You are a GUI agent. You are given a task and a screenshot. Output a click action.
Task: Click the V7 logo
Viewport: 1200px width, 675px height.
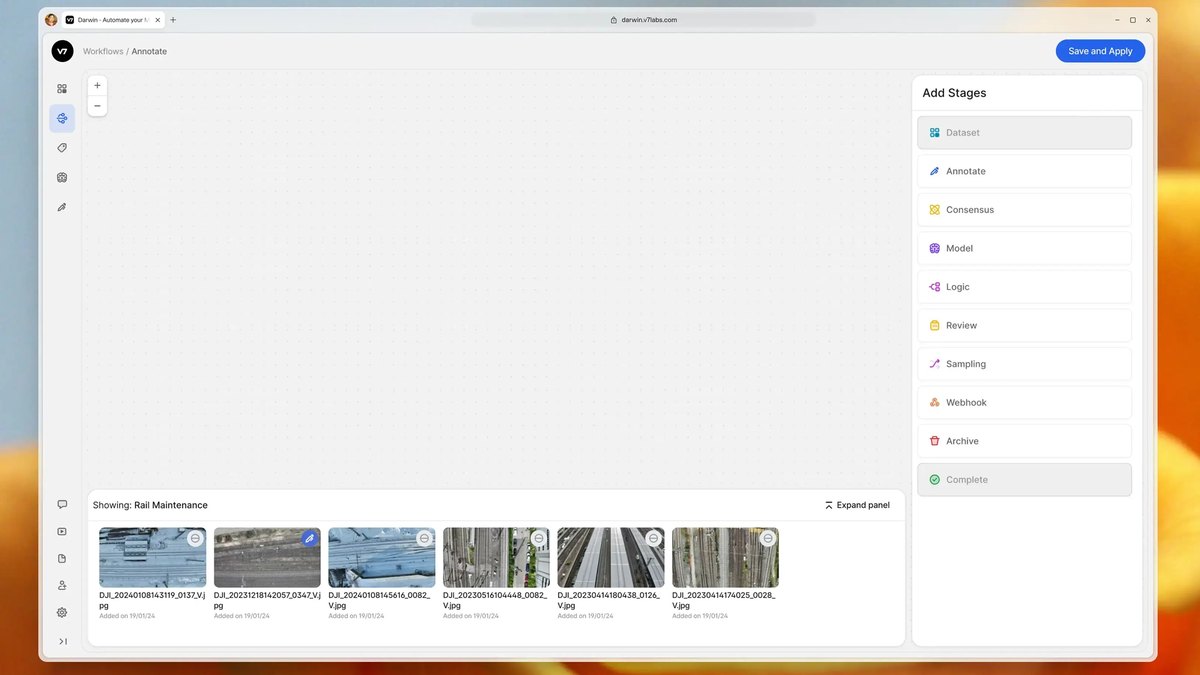tap(63, 51)
